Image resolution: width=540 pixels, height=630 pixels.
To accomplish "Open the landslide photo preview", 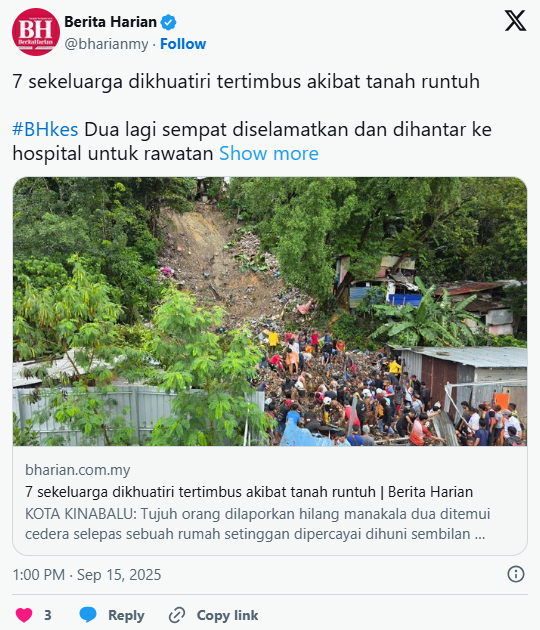I will tap(270, 311).
